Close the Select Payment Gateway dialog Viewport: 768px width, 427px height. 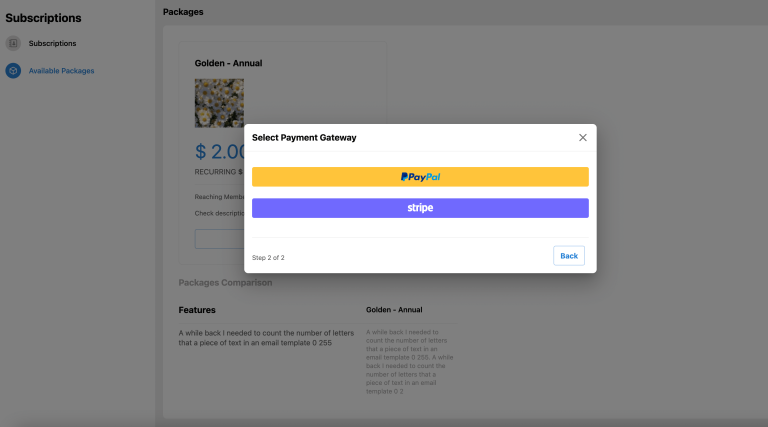(x=582, y=138)
